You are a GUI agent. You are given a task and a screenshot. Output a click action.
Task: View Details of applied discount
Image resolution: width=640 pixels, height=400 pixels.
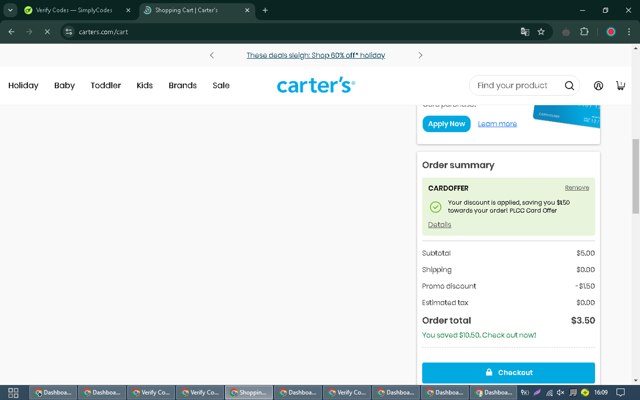point(440,224)
